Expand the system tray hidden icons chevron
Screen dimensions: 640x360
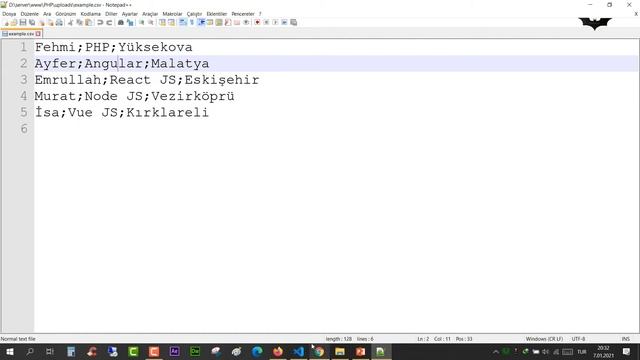pyautogui.click(x=496, y=351)
